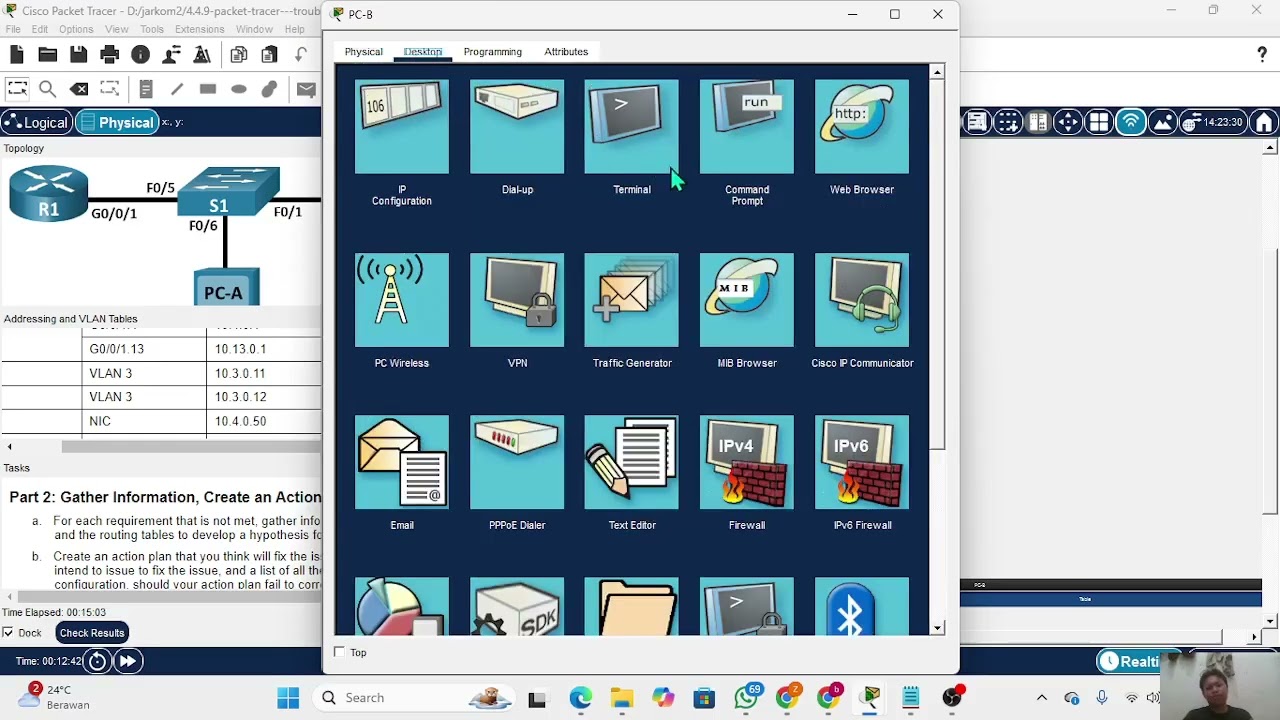Toggle the wireless signal view button

coord(1130,122)
